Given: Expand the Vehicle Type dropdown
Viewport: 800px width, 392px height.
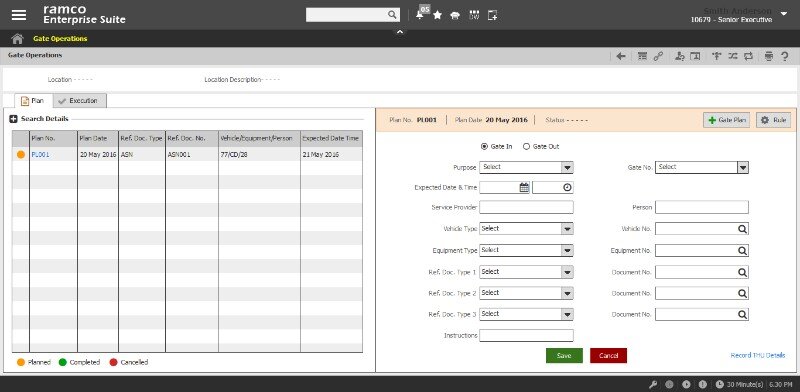Looking at the screenshot, I should coord(526,229).
